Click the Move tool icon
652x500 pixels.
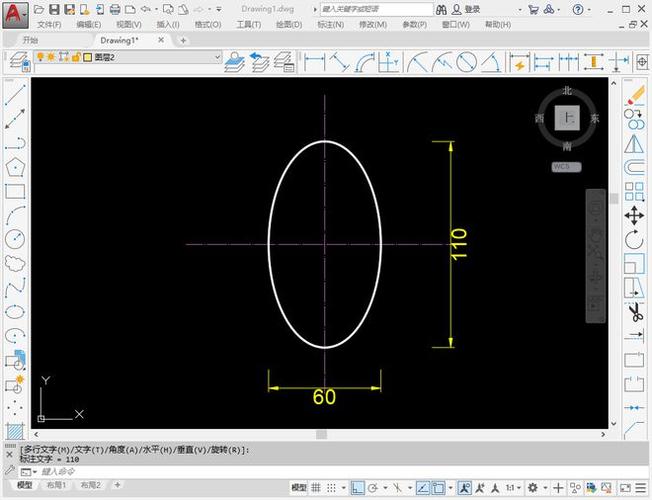pos(634,215)
